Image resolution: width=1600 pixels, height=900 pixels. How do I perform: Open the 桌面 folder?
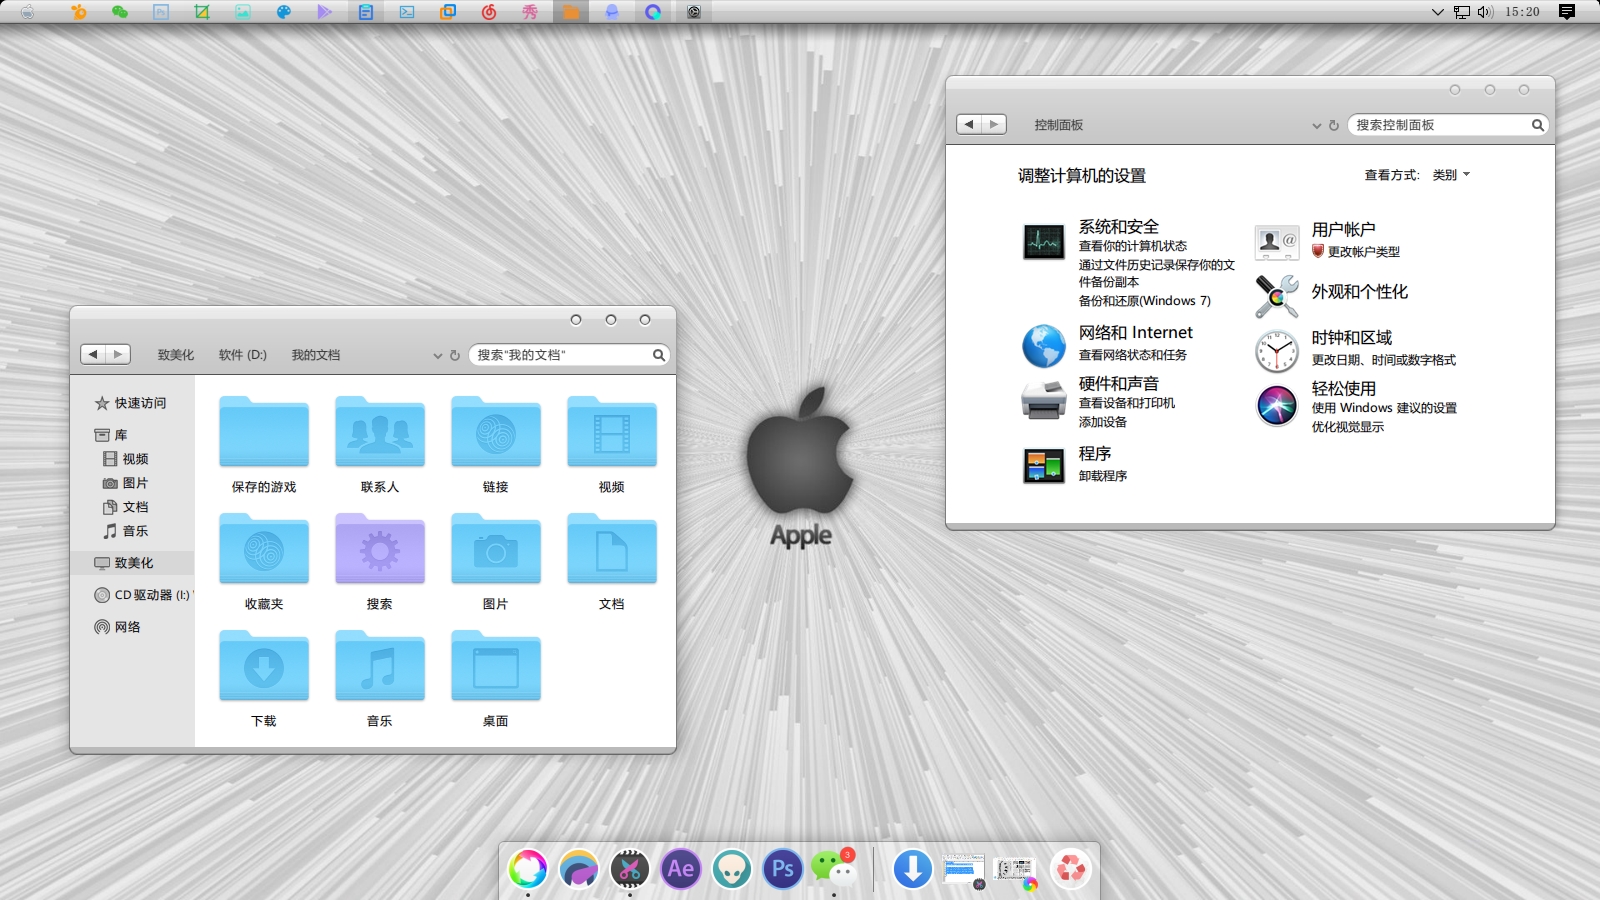pos(496,679)
